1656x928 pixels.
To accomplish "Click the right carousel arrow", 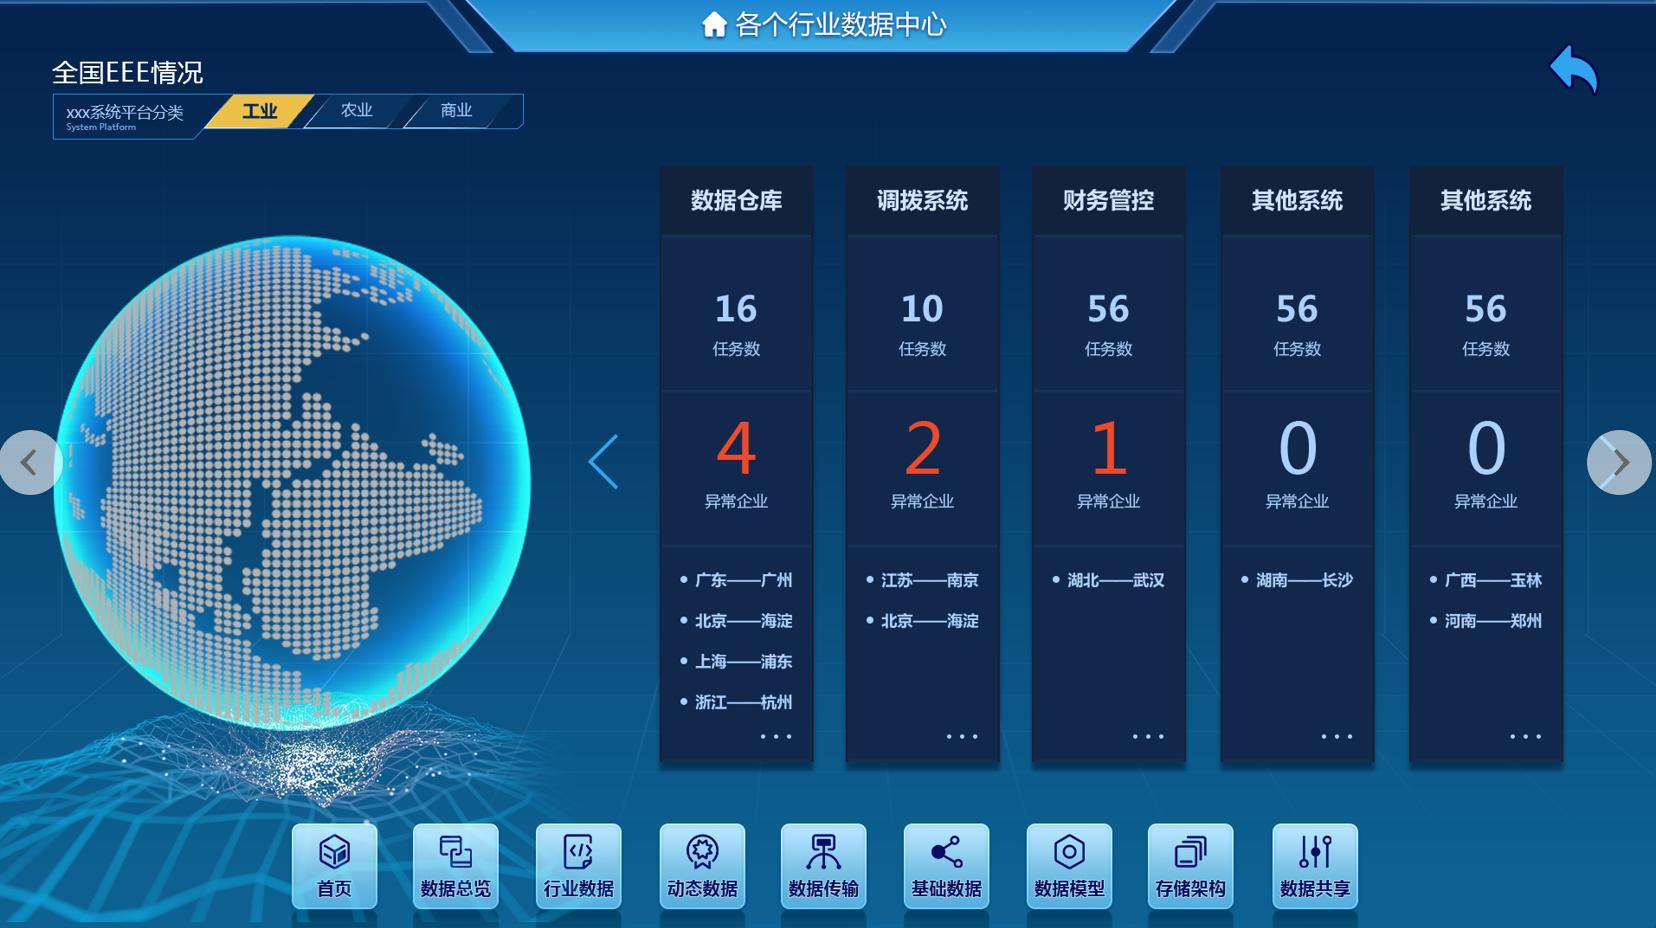I will click(x=1619, y=462).
